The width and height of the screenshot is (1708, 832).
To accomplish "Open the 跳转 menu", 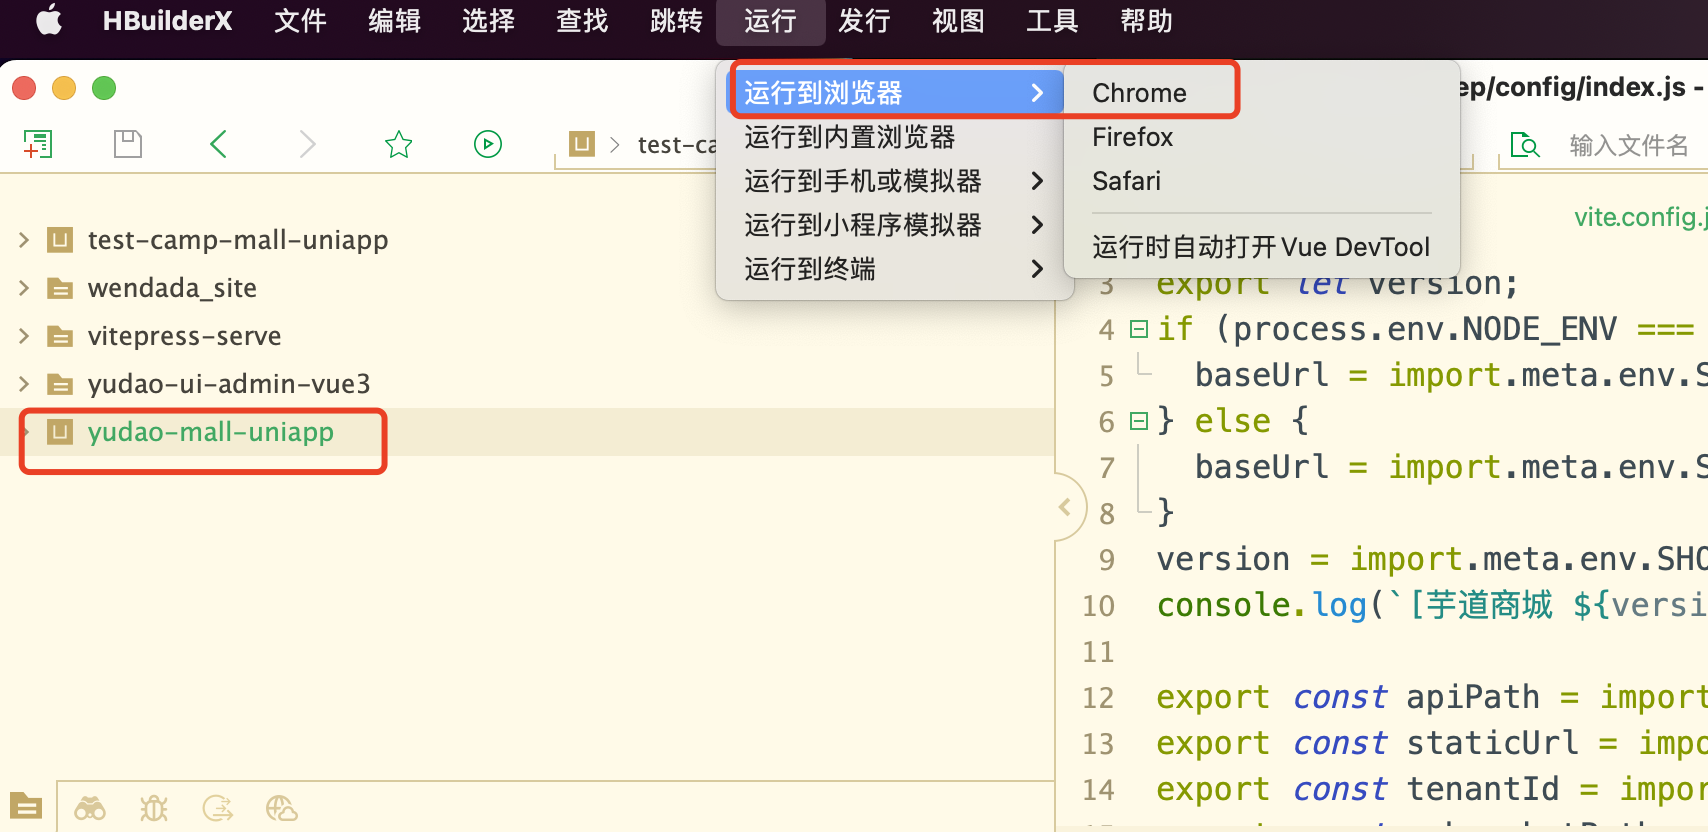I will coord(676,20).
